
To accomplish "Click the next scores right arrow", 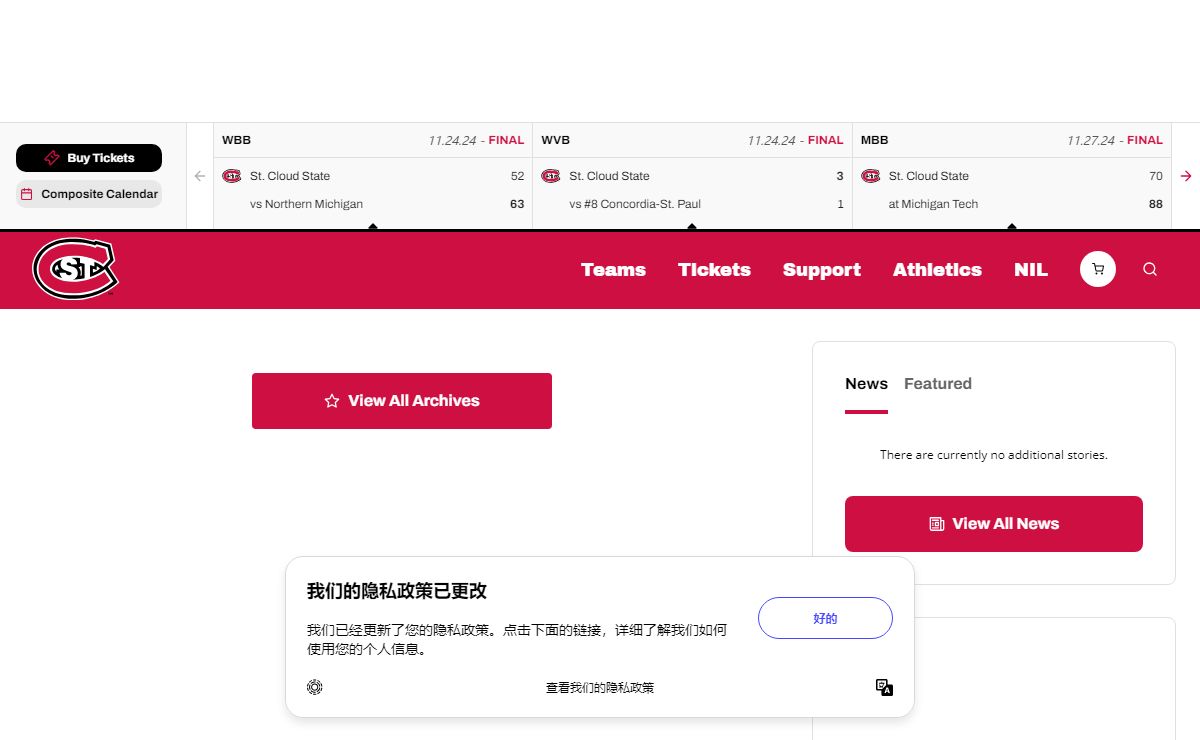I will coord(1186,176).
